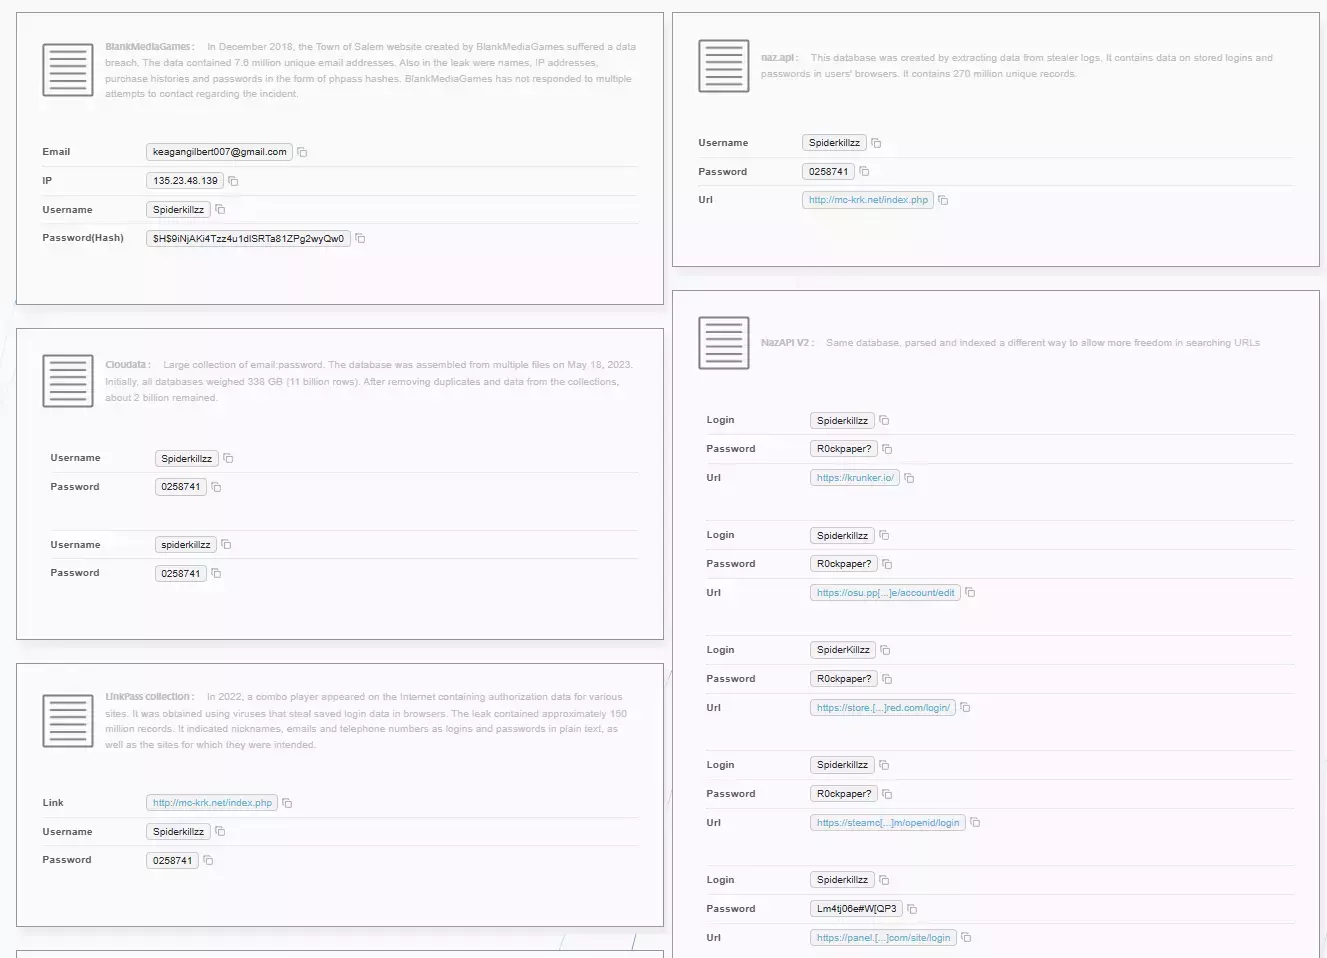Click the NazAPI V2 heading
Viewport: 1327px width, 958px height.
tap(788, 343)
